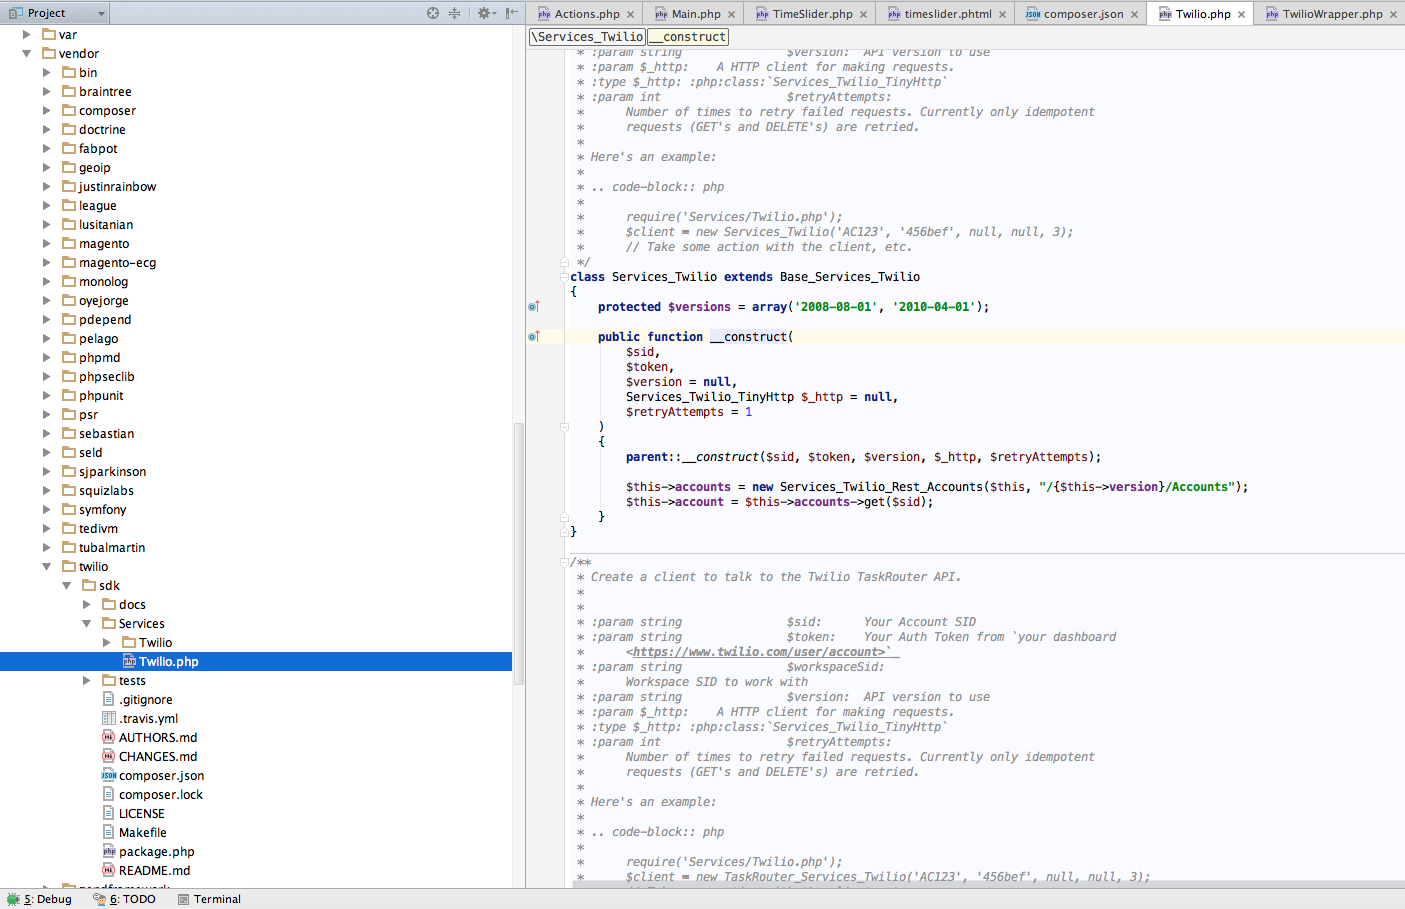Click the collapse all icon in Project panel
Viewport: 1405px width, 909px height.
pyautogui.click(x=454, y=13)
